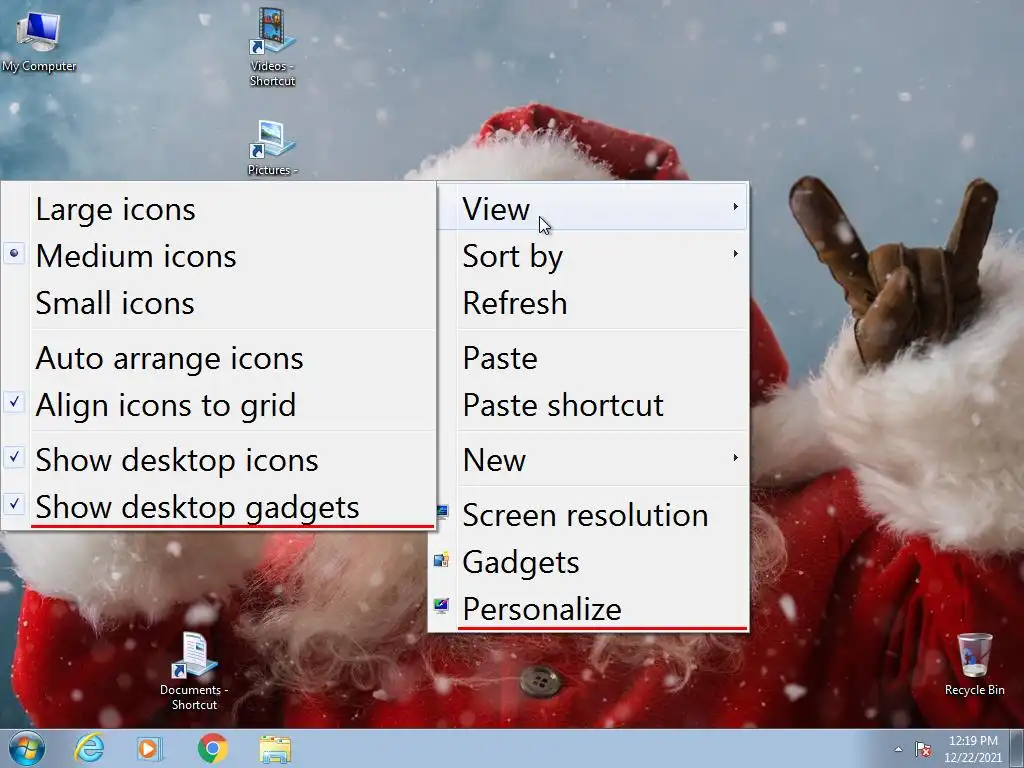
Task: Choose Small icons in the View submenu
Action: tap(219, 303)
